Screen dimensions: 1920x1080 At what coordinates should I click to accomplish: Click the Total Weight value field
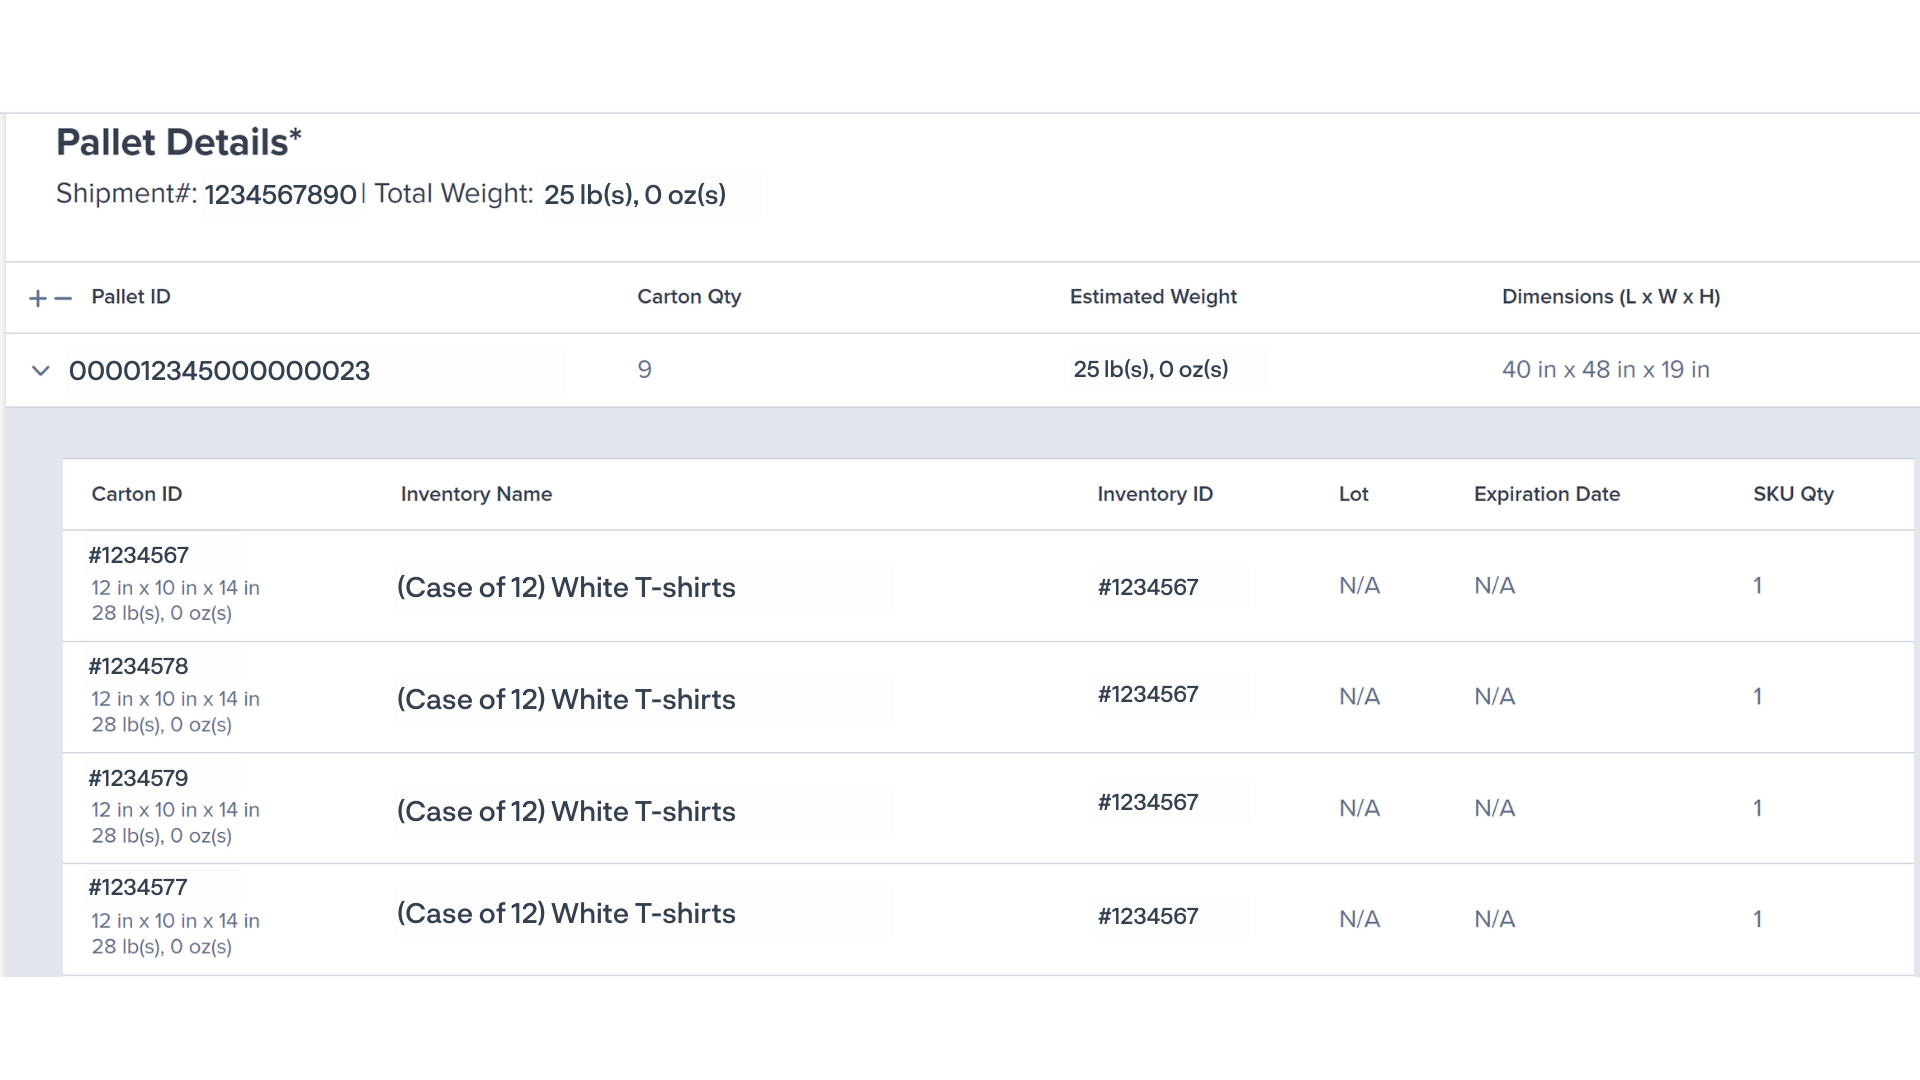point(635,194)
